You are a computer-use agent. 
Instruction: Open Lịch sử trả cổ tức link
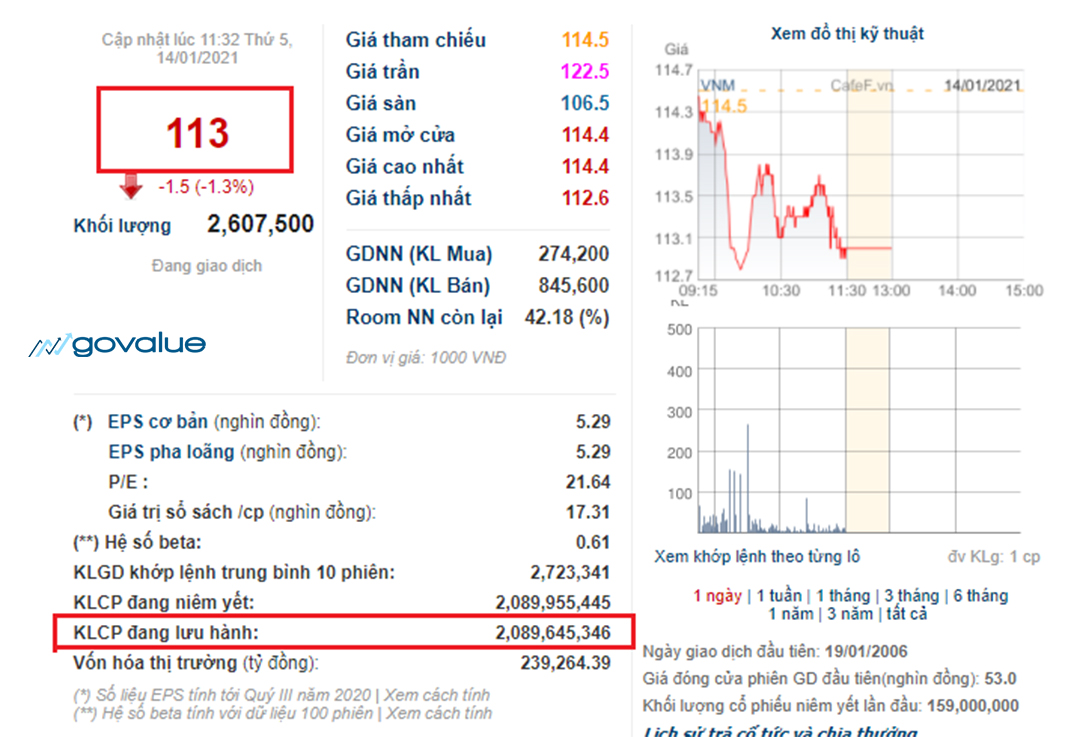[780, 732]
